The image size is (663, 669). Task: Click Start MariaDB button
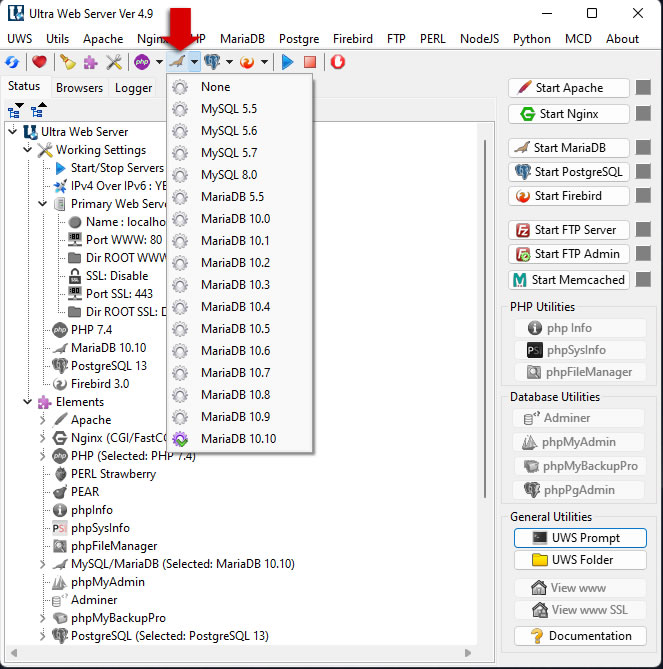pos(569,148)
